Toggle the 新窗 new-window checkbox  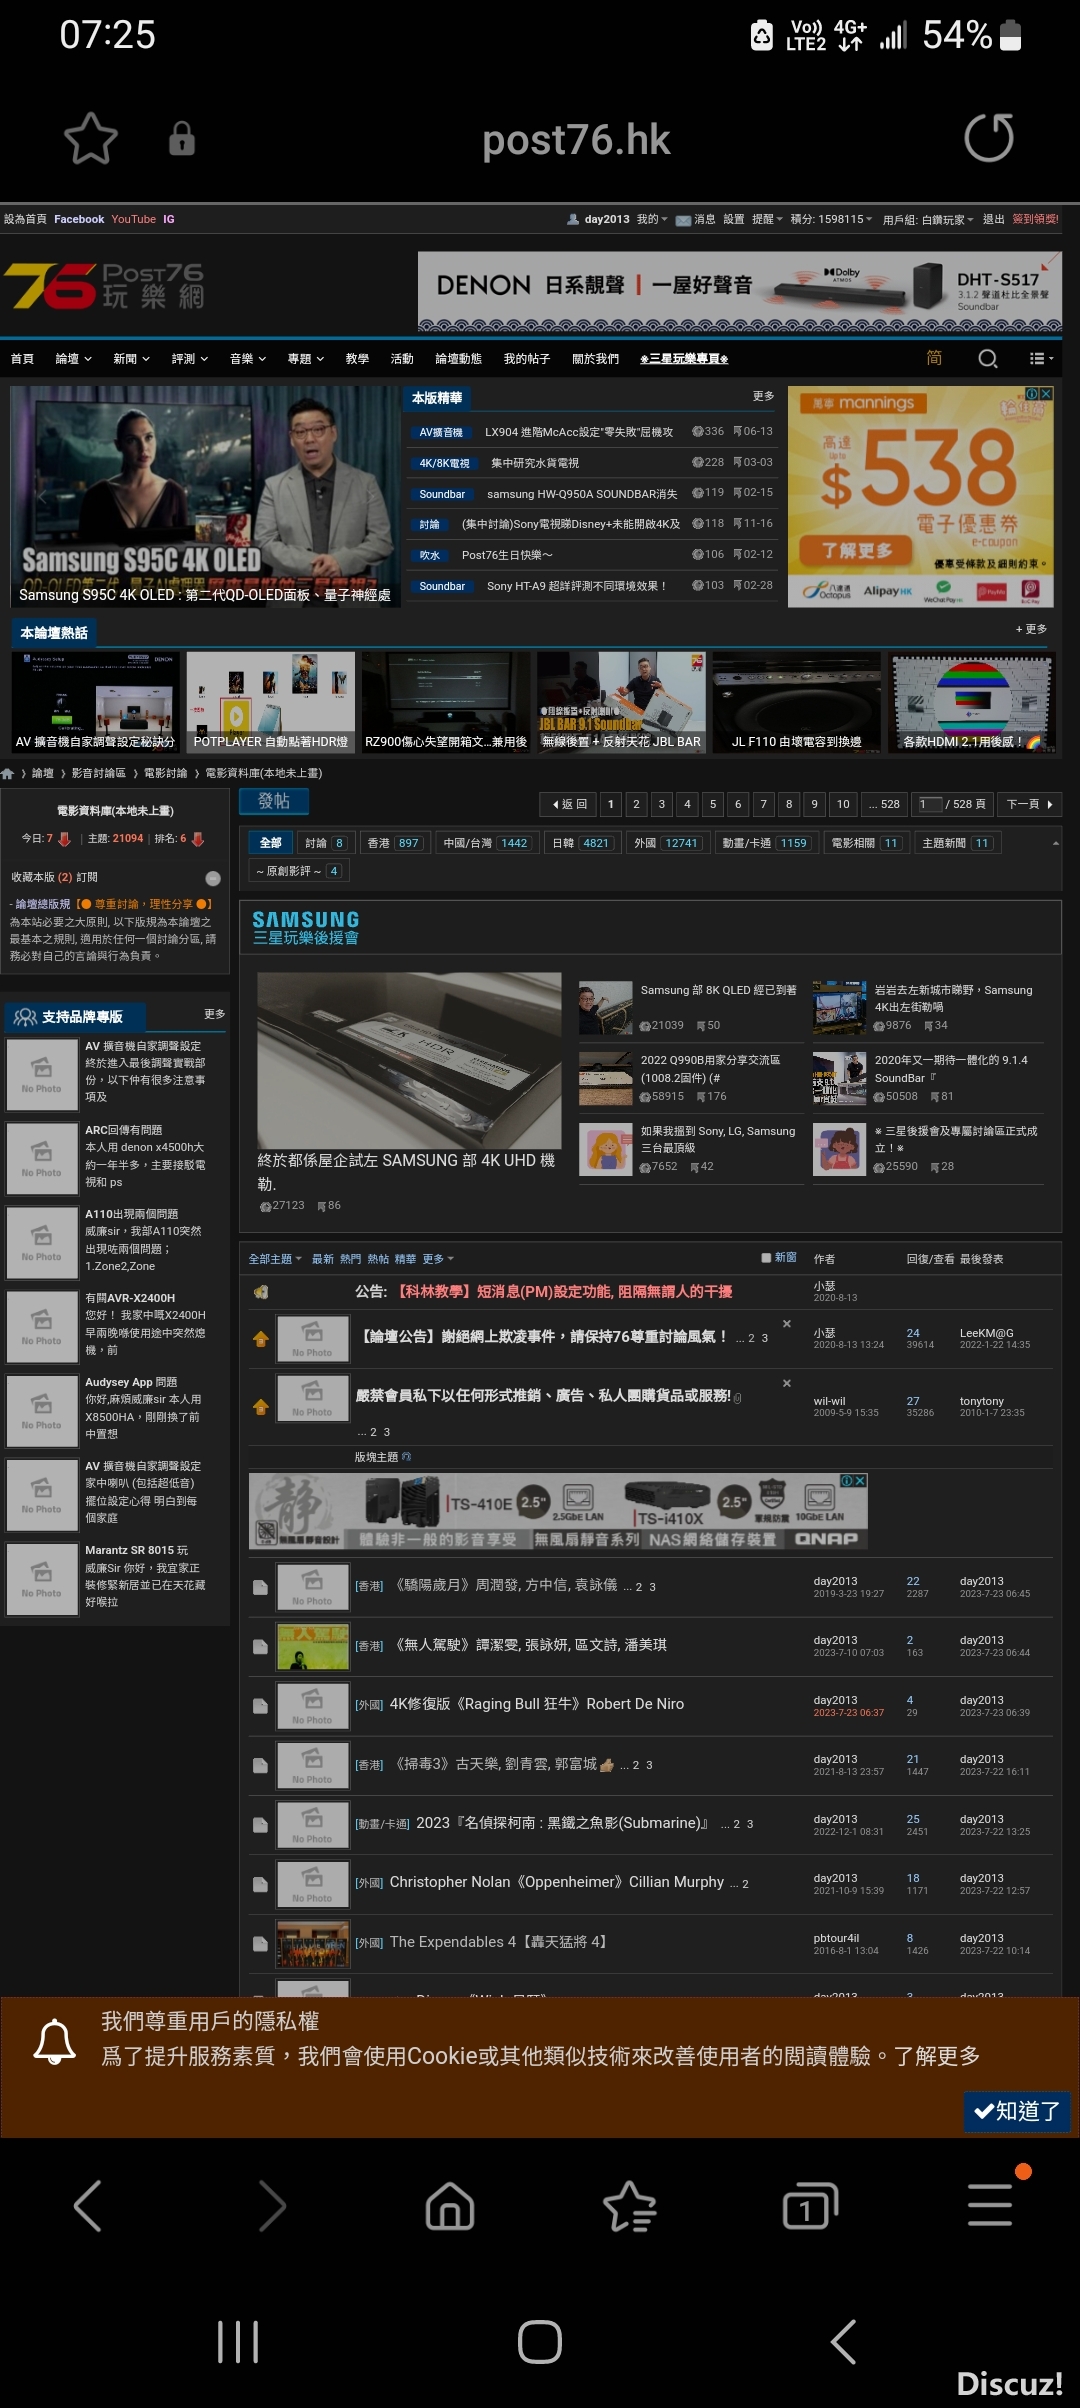pos(766,1258)
